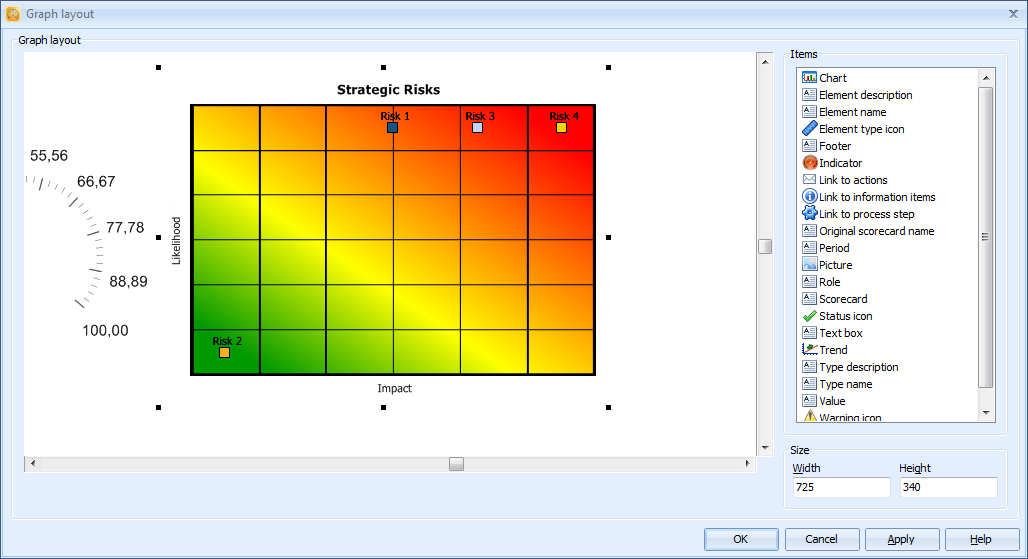Select the Indicator gauge icon

tap(810, 163)
